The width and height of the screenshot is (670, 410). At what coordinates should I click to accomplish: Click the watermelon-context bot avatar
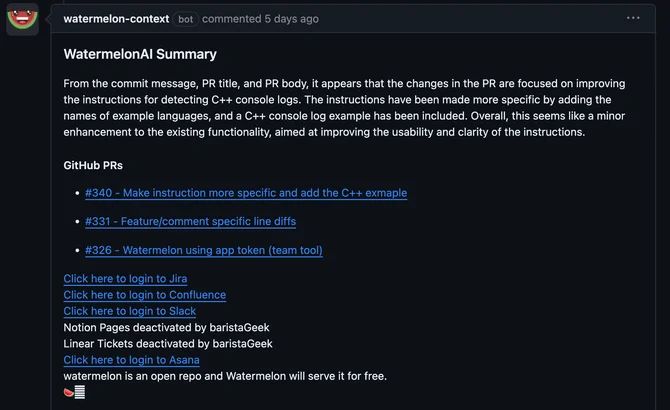point(22,19)
